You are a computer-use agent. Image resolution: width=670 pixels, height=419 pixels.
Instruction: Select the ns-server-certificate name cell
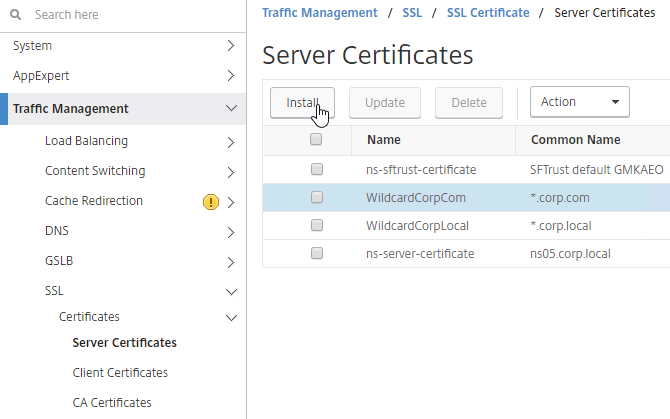click(420, 254)
